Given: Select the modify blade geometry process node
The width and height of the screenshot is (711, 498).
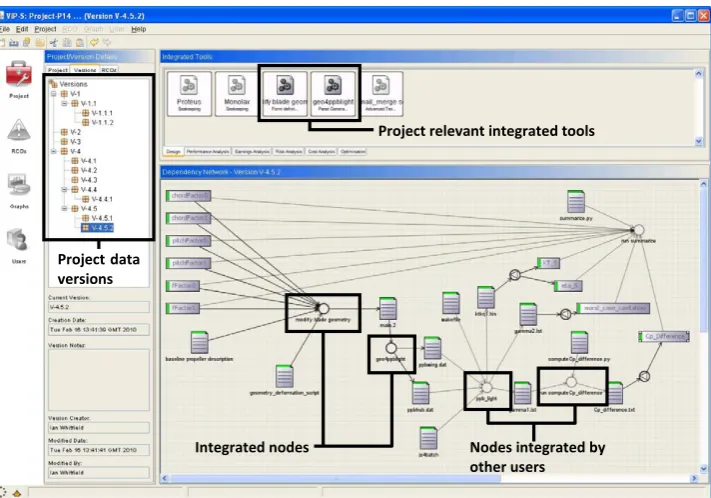Looking at the screenshot, I should pos(323,309).
